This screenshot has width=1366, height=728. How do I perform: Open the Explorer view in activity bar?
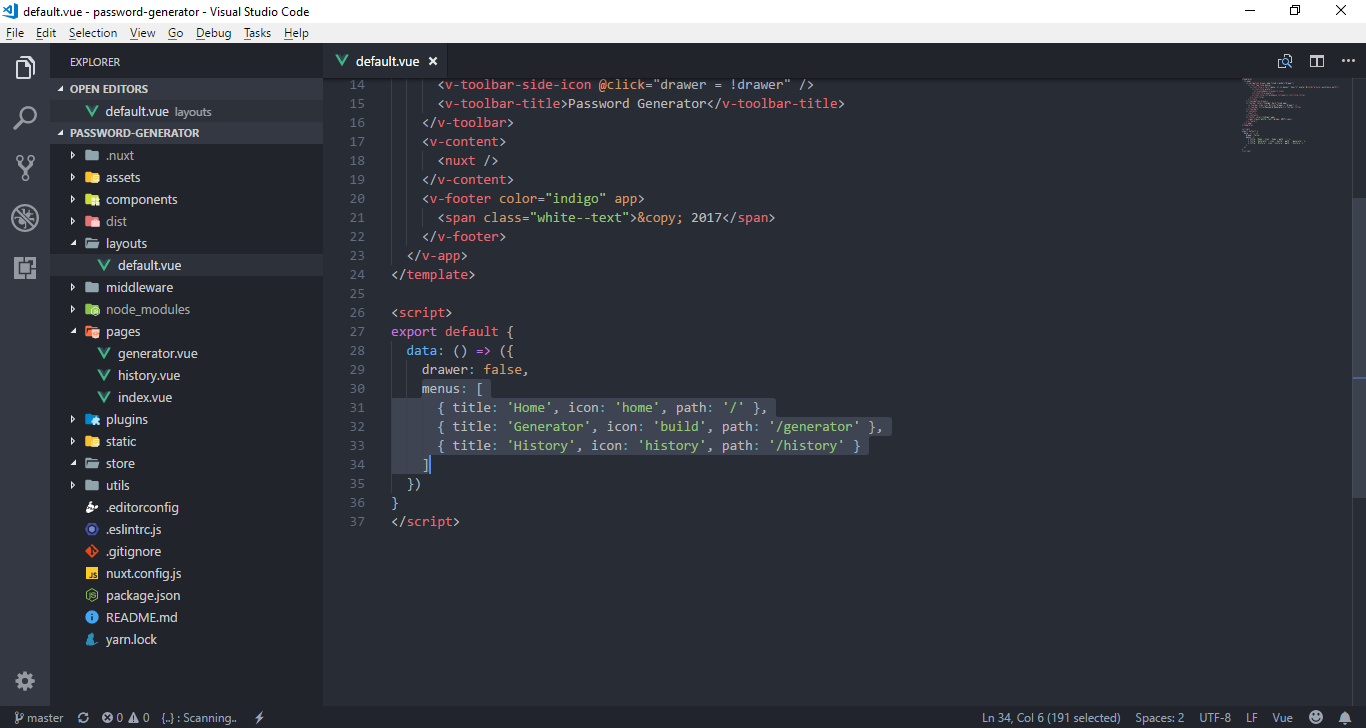pyautogui.click(x=25, y=68)
